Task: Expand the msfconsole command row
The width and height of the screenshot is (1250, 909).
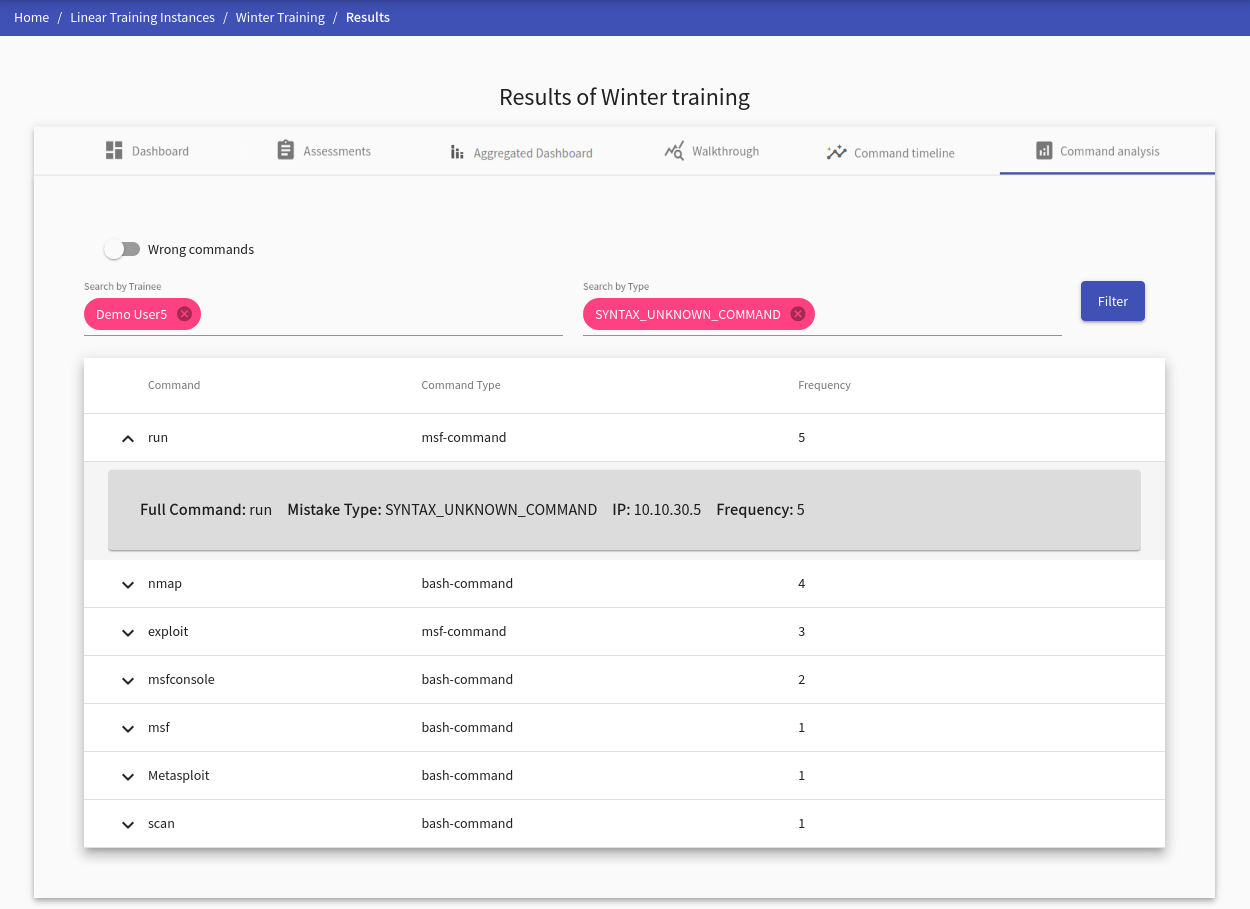Action: point(127,680)
